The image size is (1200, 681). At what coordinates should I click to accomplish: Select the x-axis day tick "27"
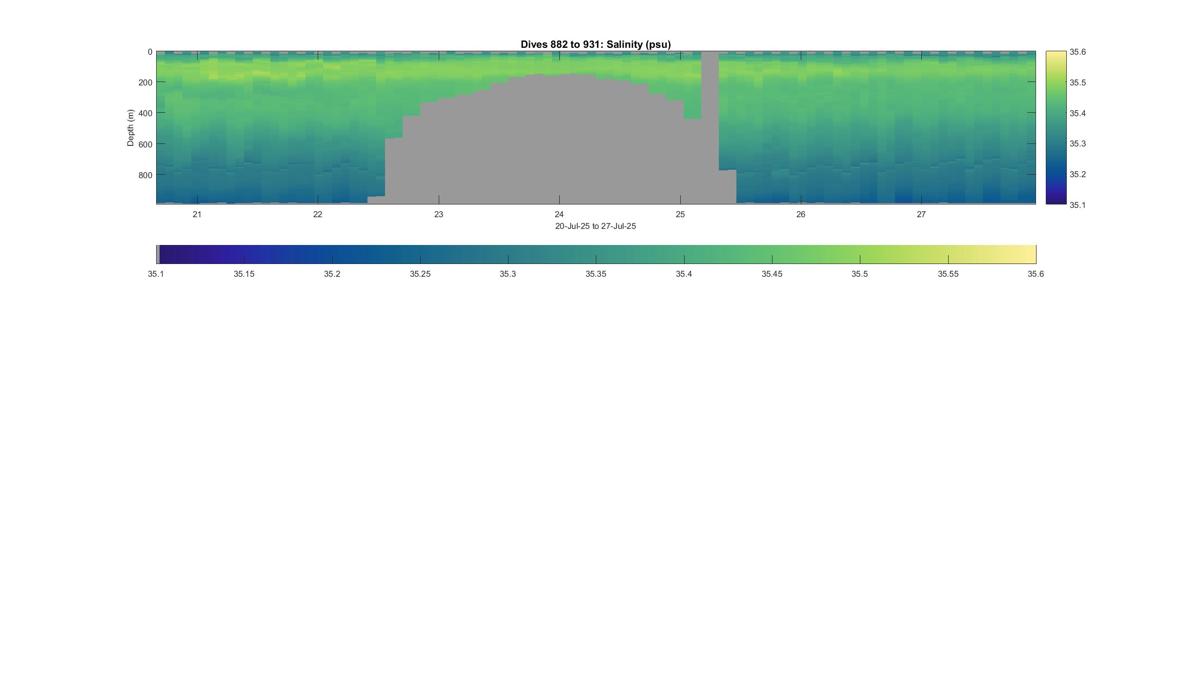(921, 214)
